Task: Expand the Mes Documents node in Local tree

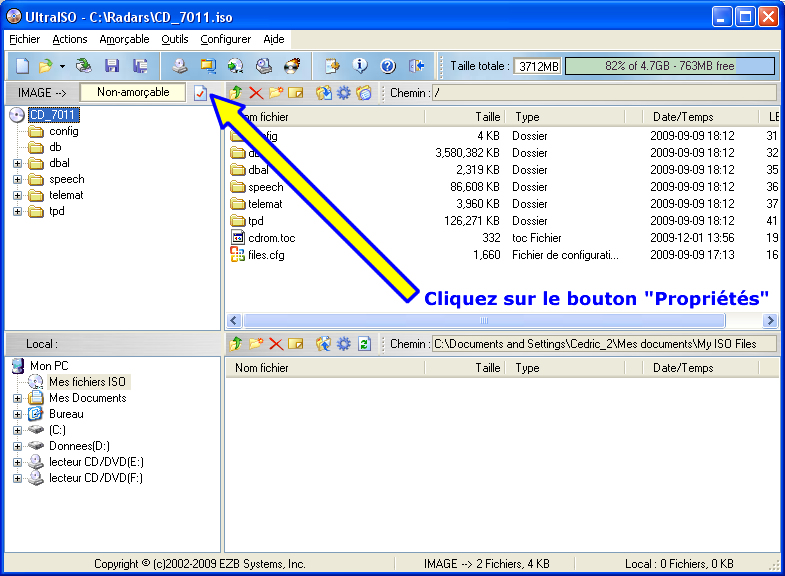Action: [17, 398]
